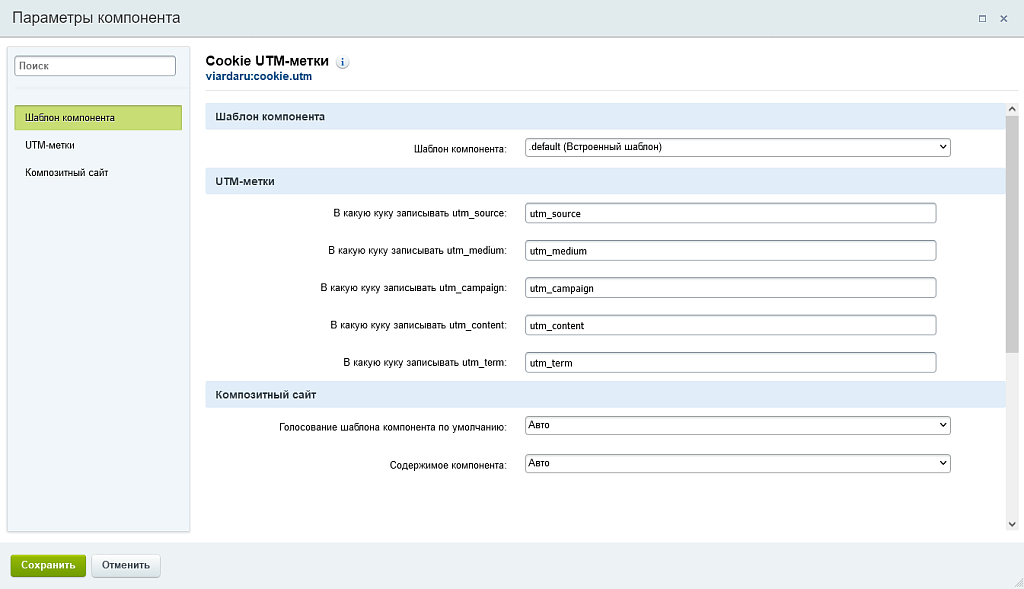
Task: Click the info icon beside Cookie UTM-метки
Action: click(x=343, y=62)
